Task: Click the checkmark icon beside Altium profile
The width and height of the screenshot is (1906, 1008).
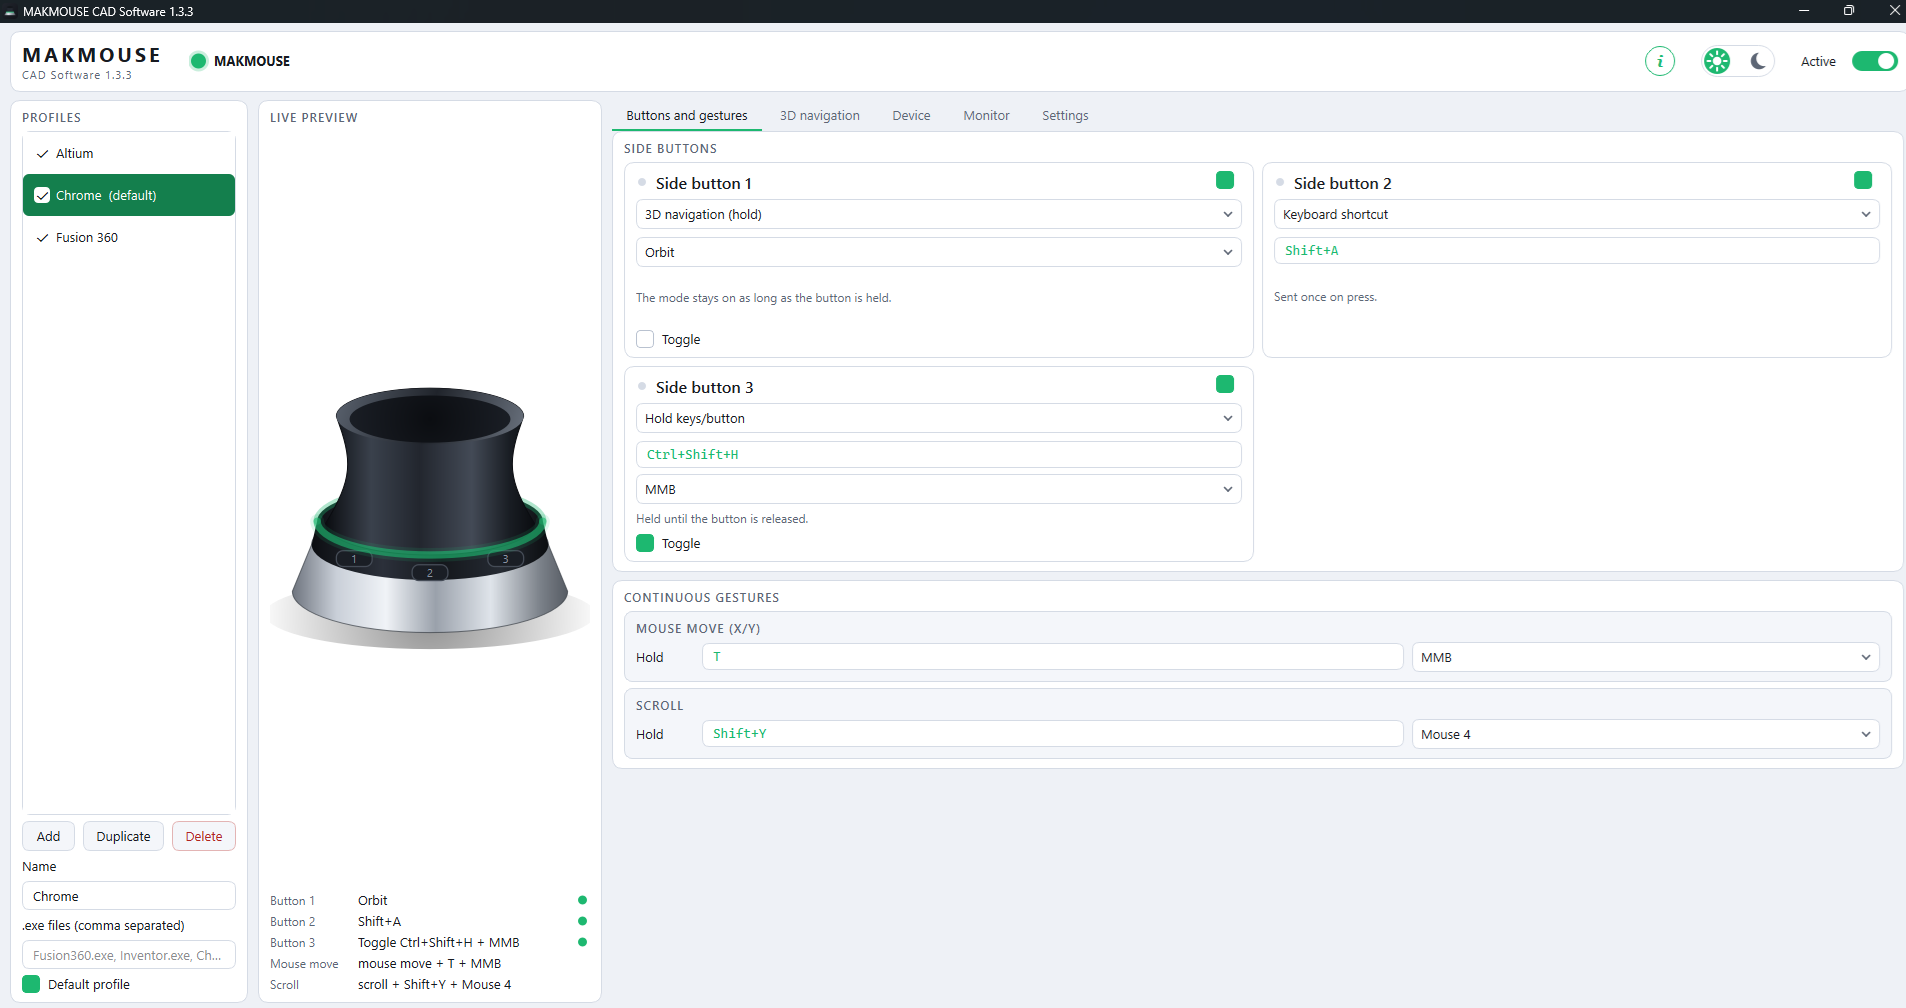Action: coord(42,154)
